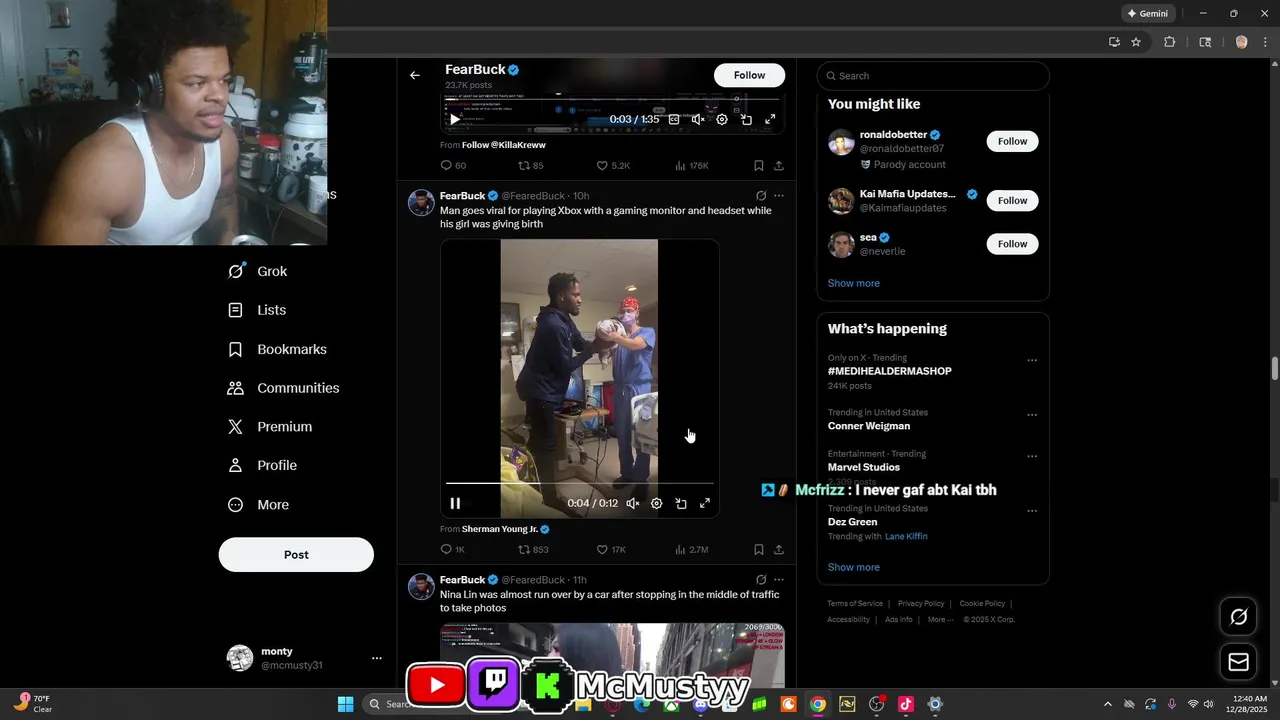Open Grok in the left sidebar
This screenshot has width=1280, height=720.
[x=258, y=271]
